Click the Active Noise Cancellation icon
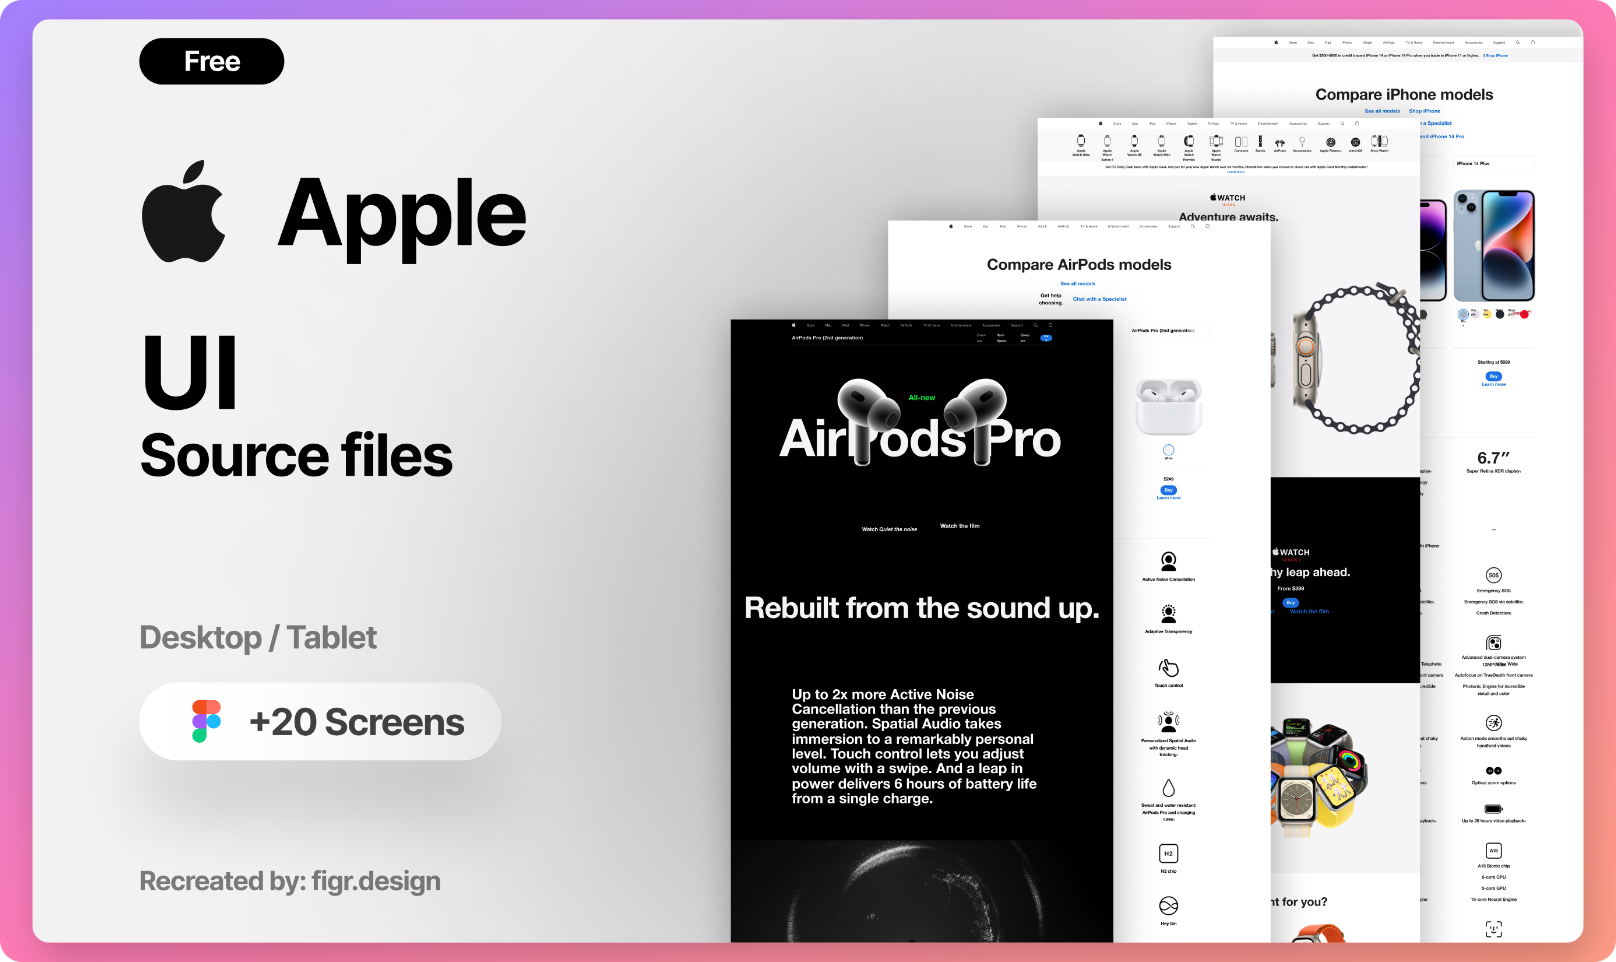 click(x=1168, y=561)
